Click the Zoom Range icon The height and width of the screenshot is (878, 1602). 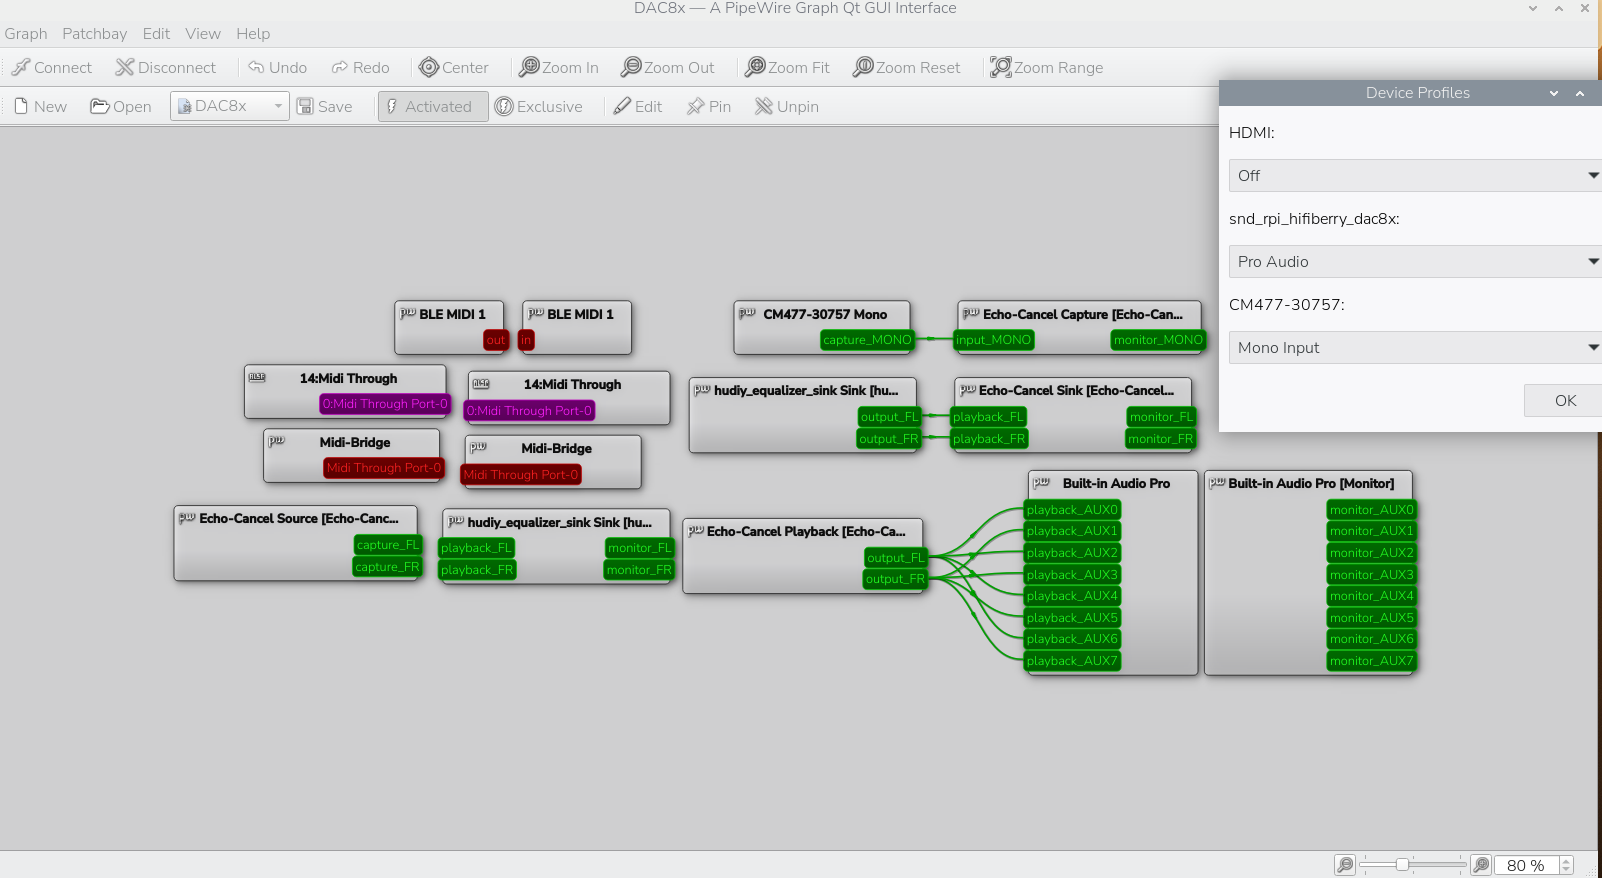pos(1000,68)
